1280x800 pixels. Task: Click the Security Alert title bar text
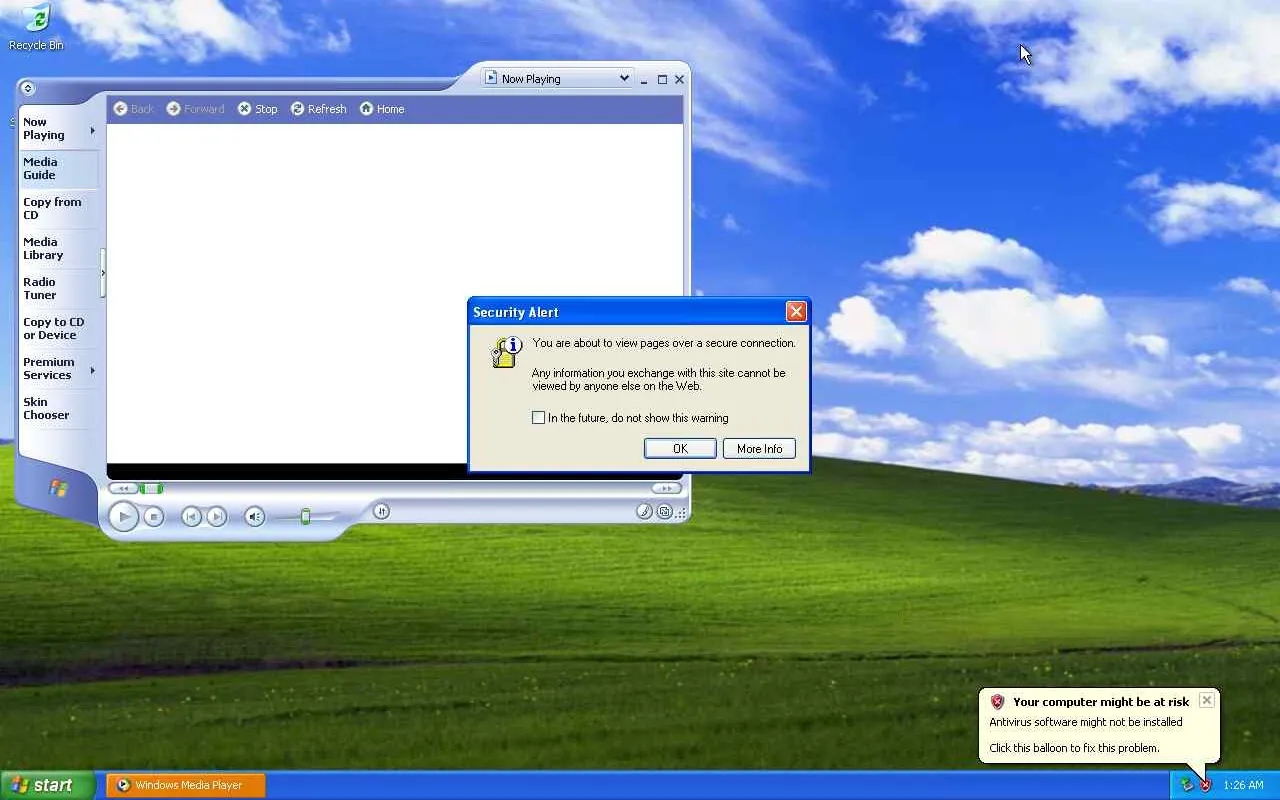[x=516, y=312]
